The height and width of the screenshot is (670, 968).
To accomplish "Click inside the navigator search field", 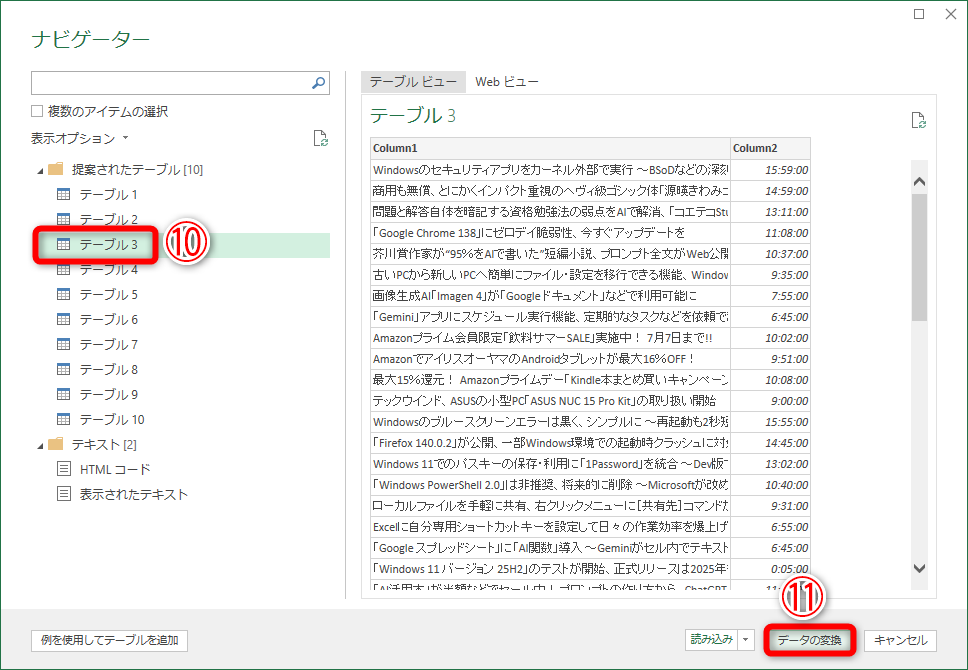I will tap(170, 83).
